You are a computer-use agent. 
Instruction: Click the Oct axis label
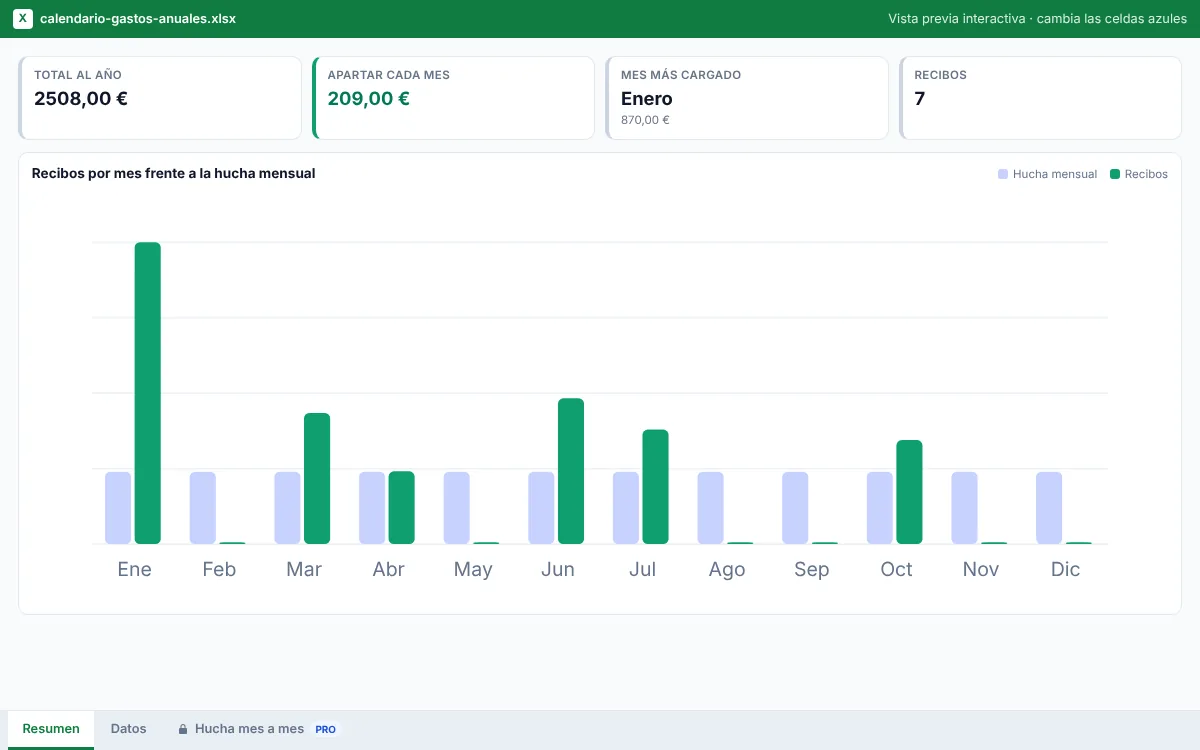pyautogui.click(x=897, y=569)
